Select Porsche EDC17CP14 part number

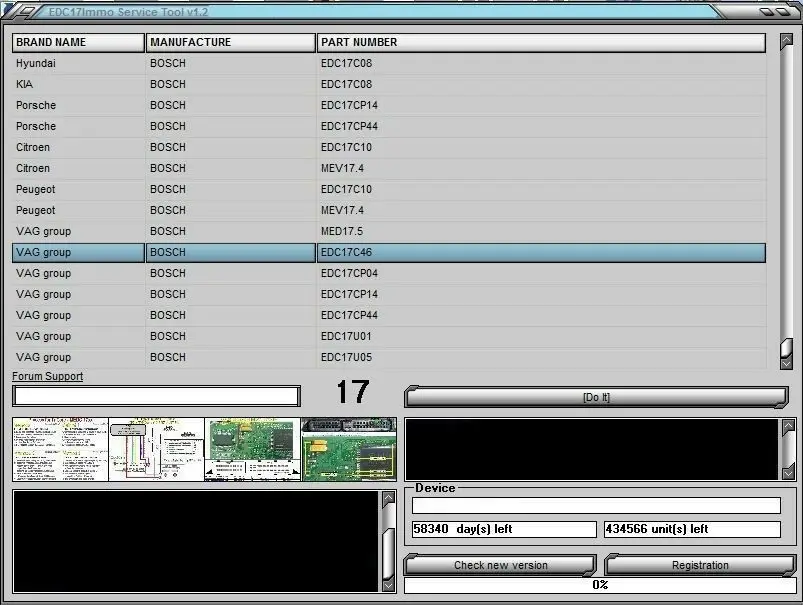point(349,106)
